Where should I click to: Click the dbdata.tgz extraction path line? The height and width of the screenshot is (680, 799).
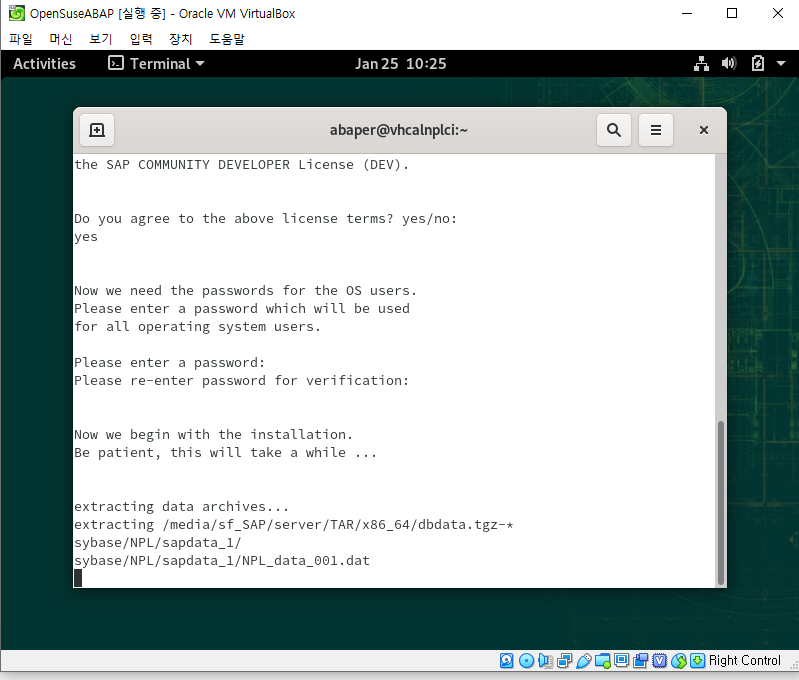tap(294, 525)
